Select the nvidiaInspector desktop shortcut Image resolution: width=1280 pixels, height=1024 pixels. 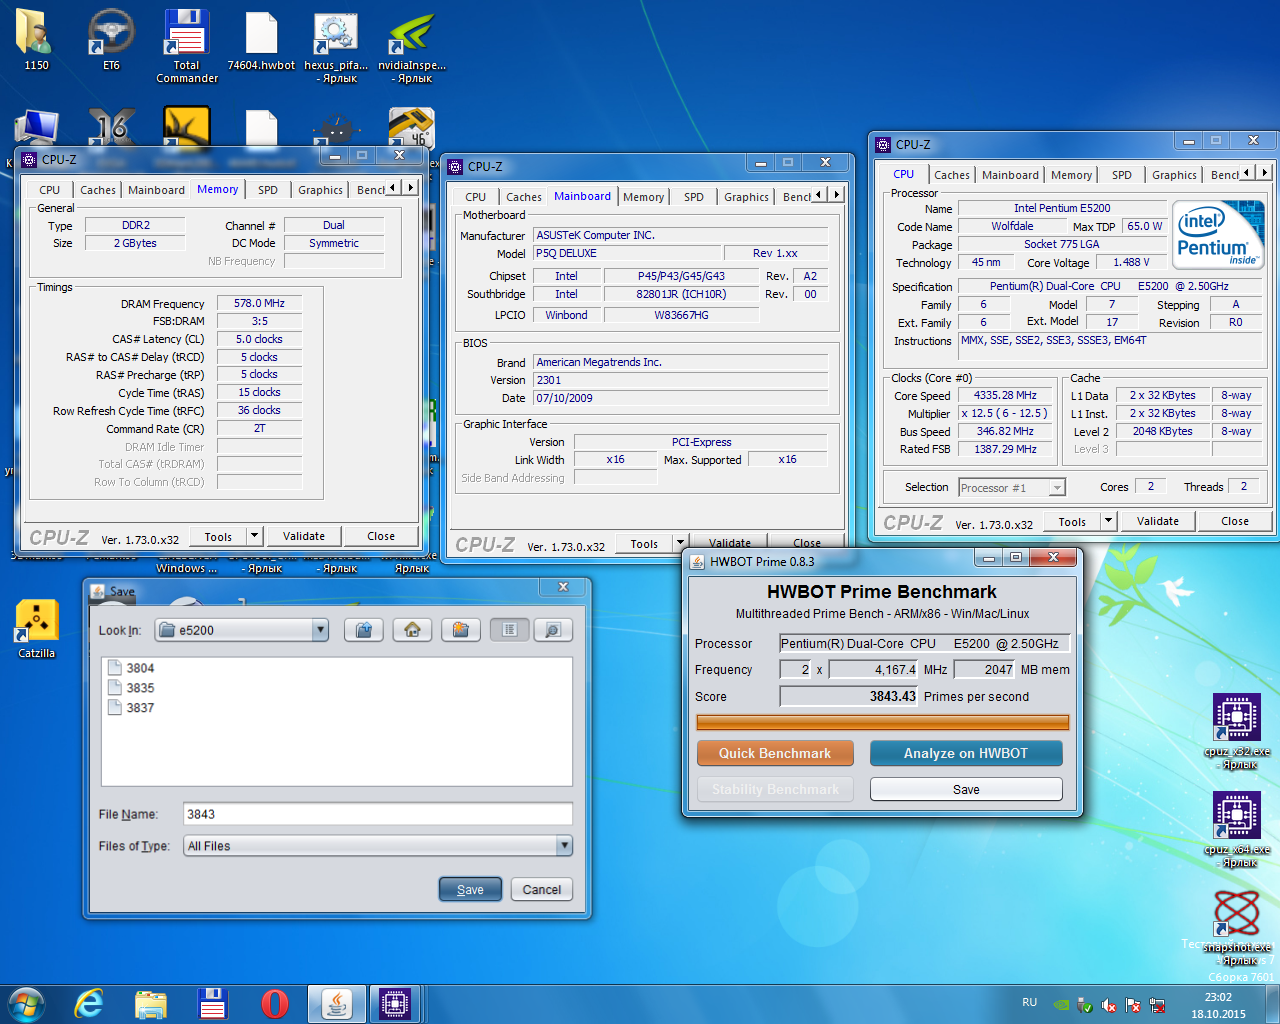[x=412, y=46]
